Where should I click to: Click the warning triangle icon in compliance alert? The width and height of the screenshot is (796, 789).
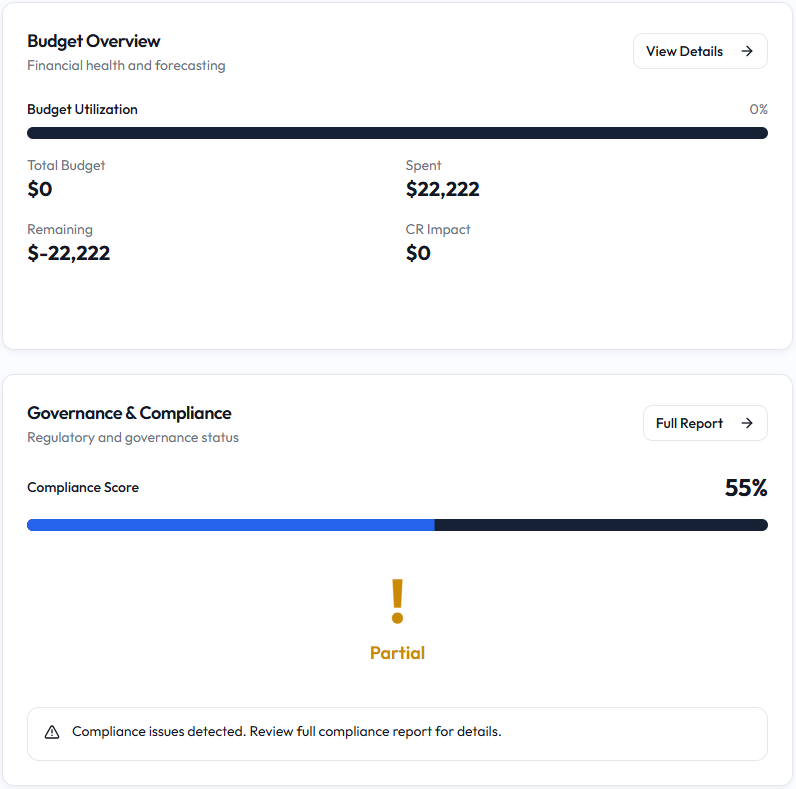coord(52,732)
